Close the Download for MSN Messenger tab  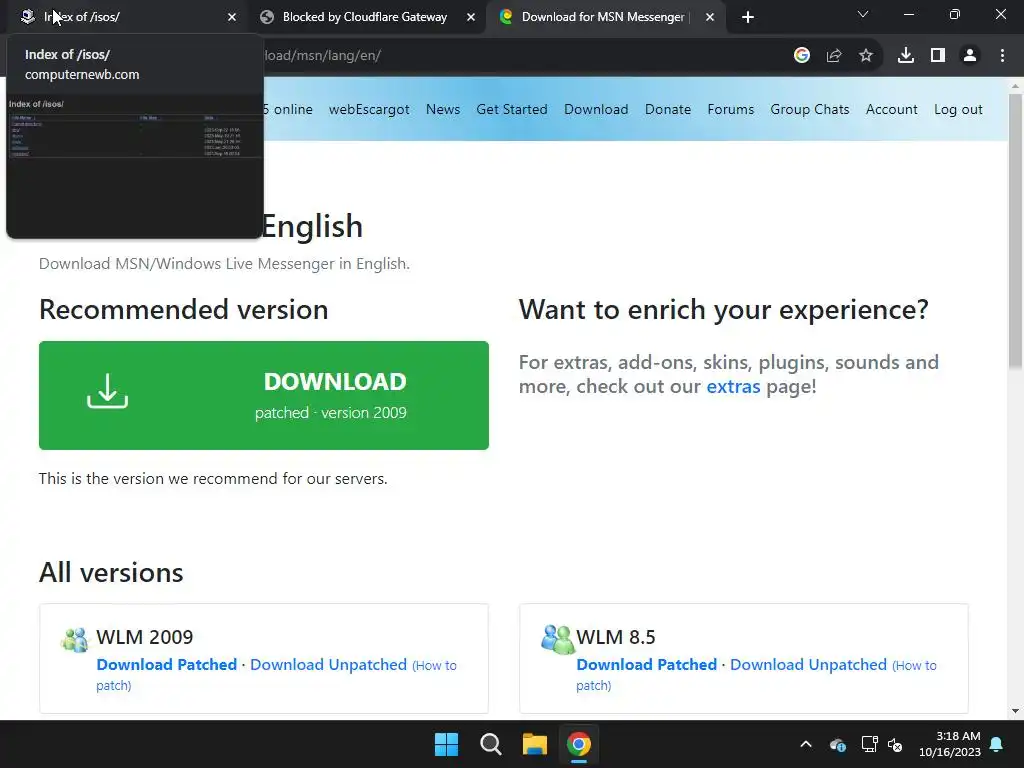point(710,18)
